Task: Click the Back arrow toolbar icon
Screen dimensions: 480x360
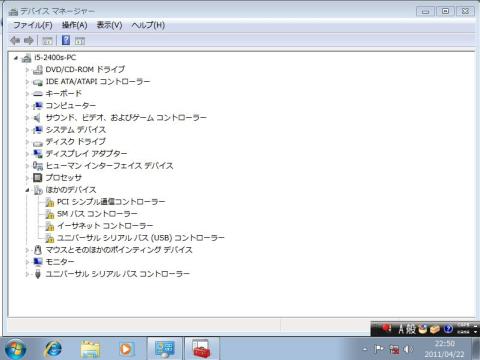Action: [x=15, y=41]
